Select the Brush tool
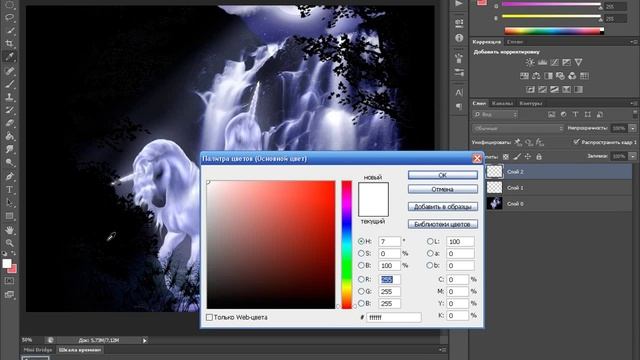Viewport: 640px width, 360px height. 9,84
